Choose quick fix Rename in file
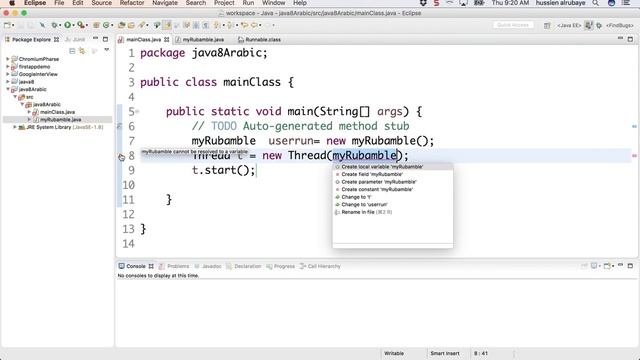This screenshot has width=640, height=360. [x=393, y=212]
